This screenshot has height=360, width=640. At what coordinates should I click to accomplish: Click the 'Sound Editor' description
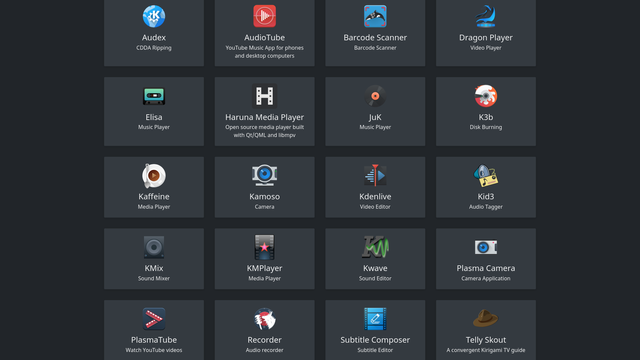click(x=375, y=278)
